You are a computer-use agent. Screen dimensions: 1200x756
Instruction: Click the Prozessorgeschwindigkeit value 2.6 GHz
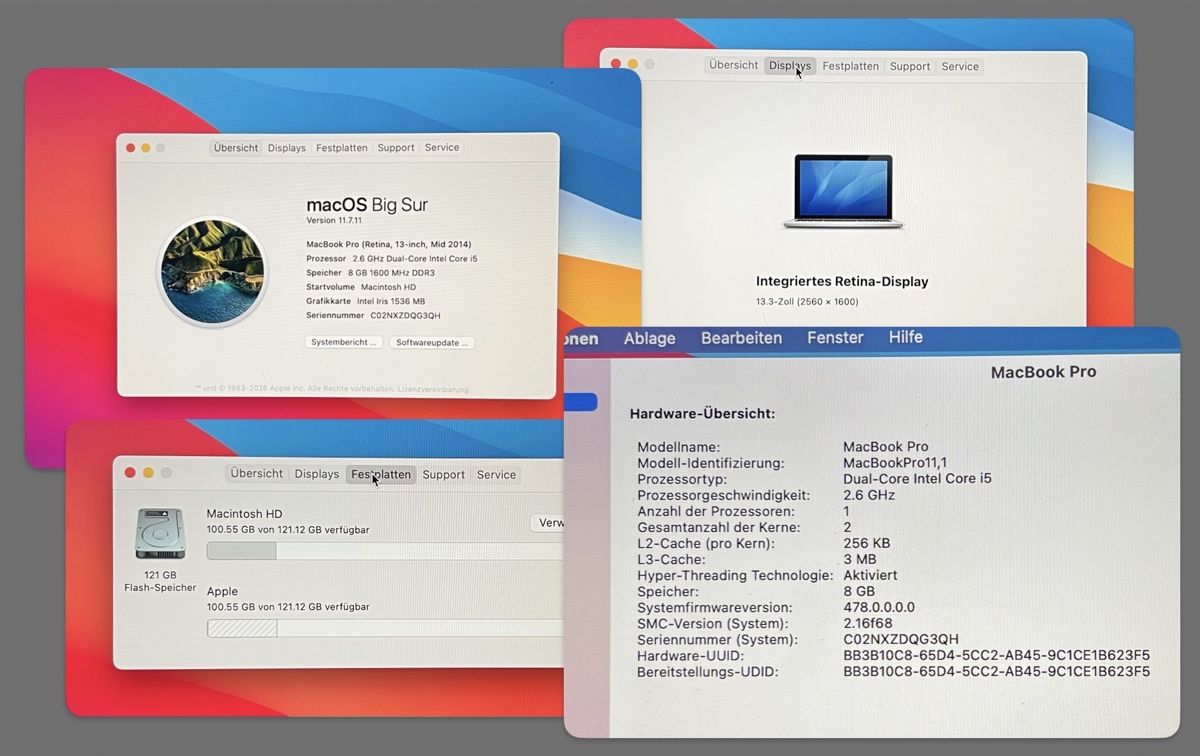tap(869, 495)
